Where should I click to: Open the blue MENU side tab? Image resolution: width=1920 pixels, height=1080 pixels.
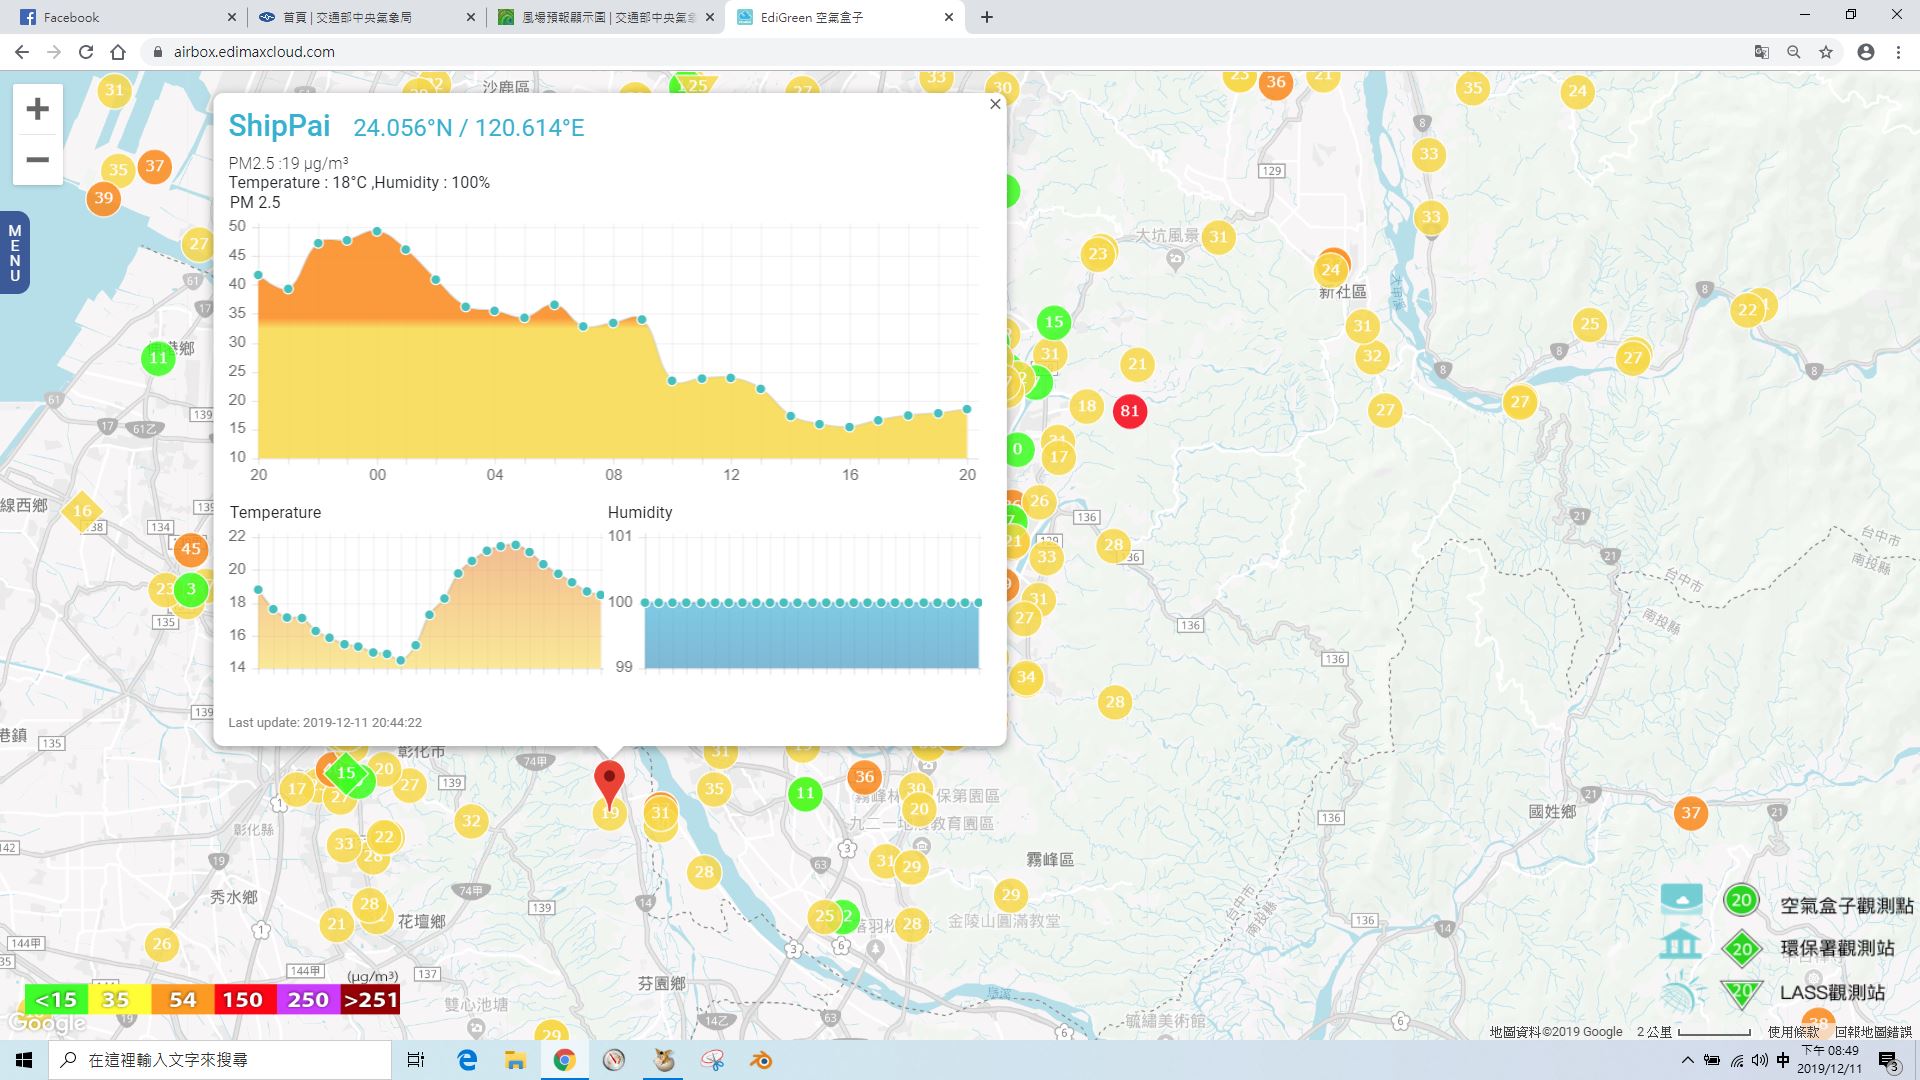click(x=14, y=253)
